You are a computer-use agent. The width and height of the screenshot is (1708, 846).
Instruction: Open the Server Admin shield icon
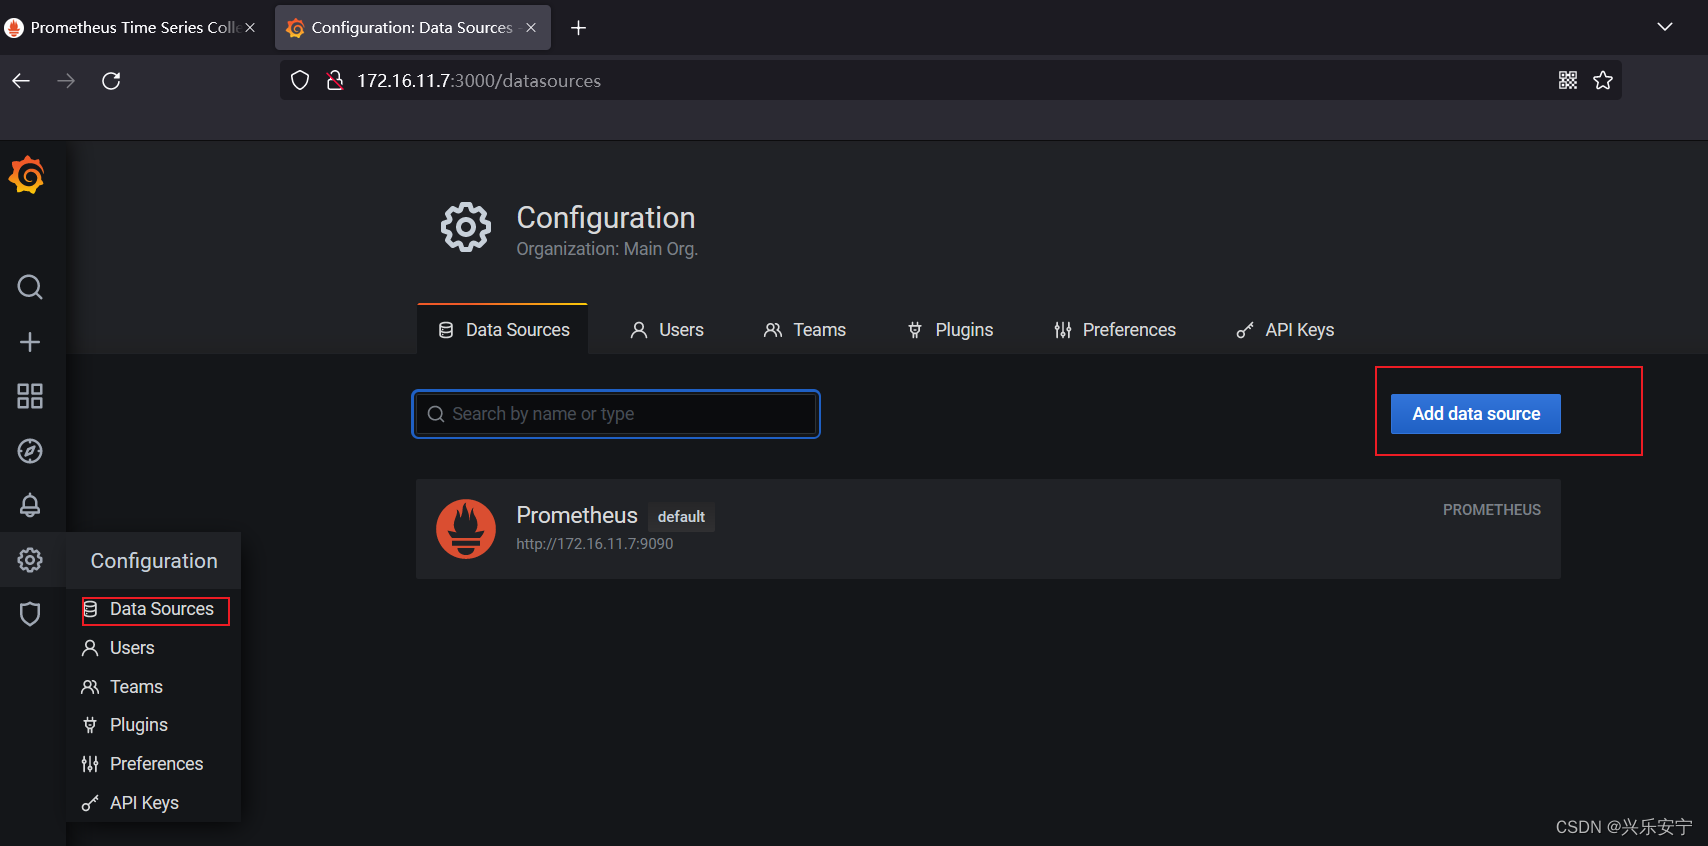click(x=30, y=614)
